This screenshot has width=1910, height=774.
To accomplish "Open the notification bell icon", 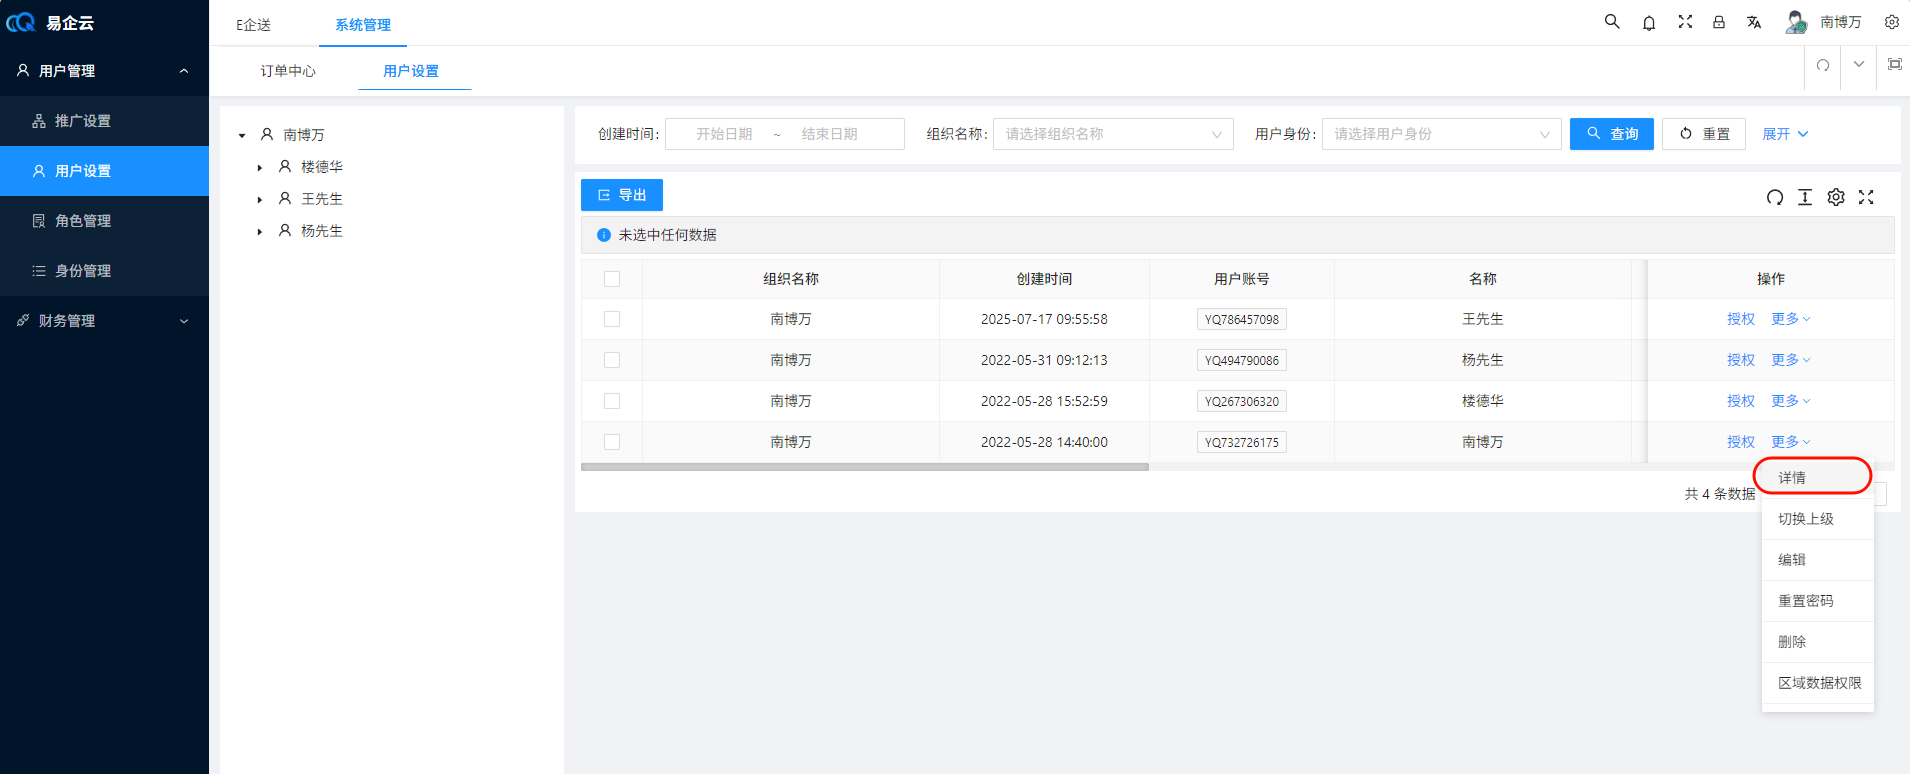I will 1649,22.
